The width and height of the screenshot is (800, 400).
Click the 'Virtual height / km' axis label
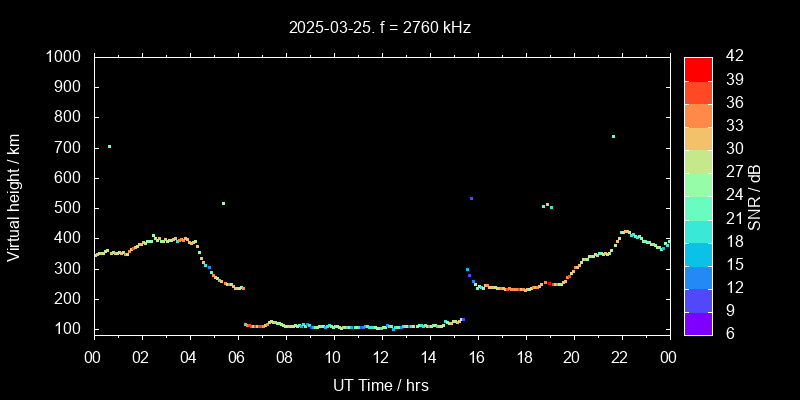tap(14, 196)
